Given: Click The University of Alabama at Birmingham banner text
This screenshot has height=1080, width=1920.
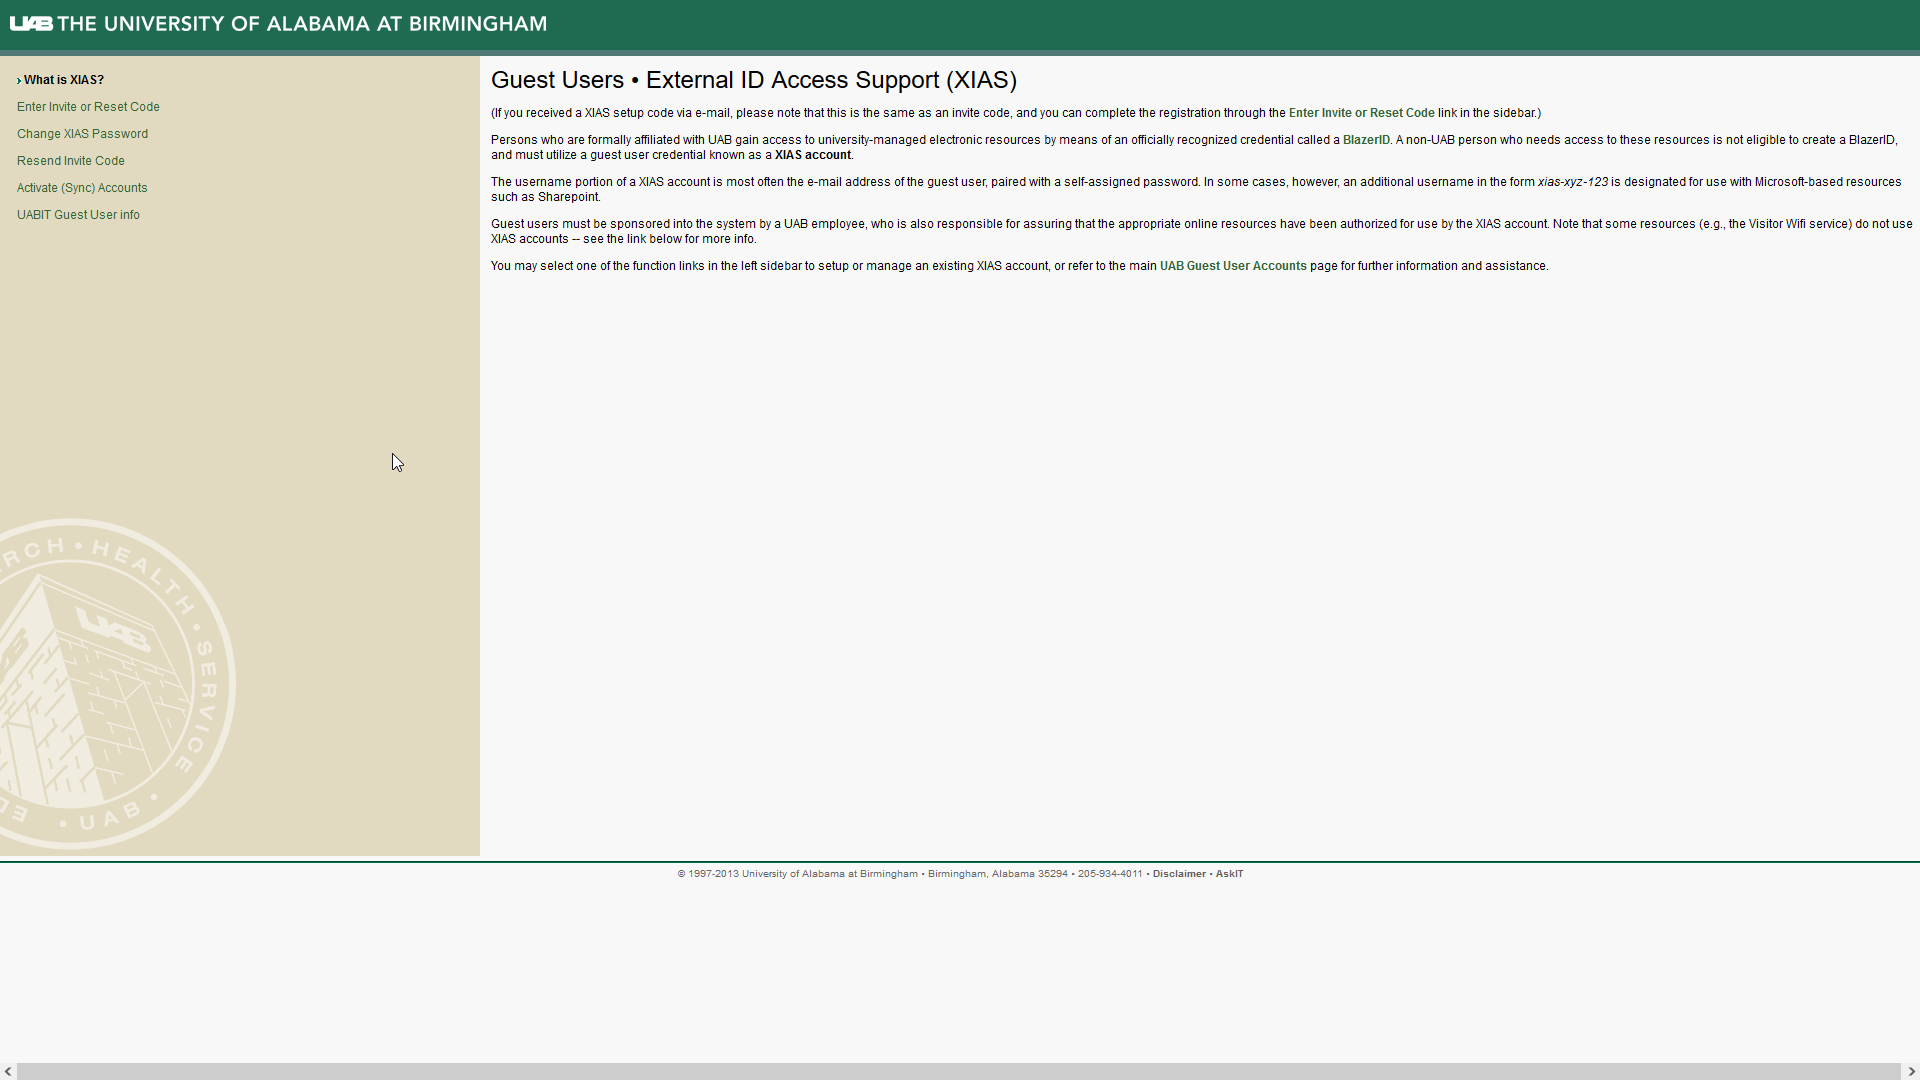Looking at the screenshot, I should coord(302,24).
